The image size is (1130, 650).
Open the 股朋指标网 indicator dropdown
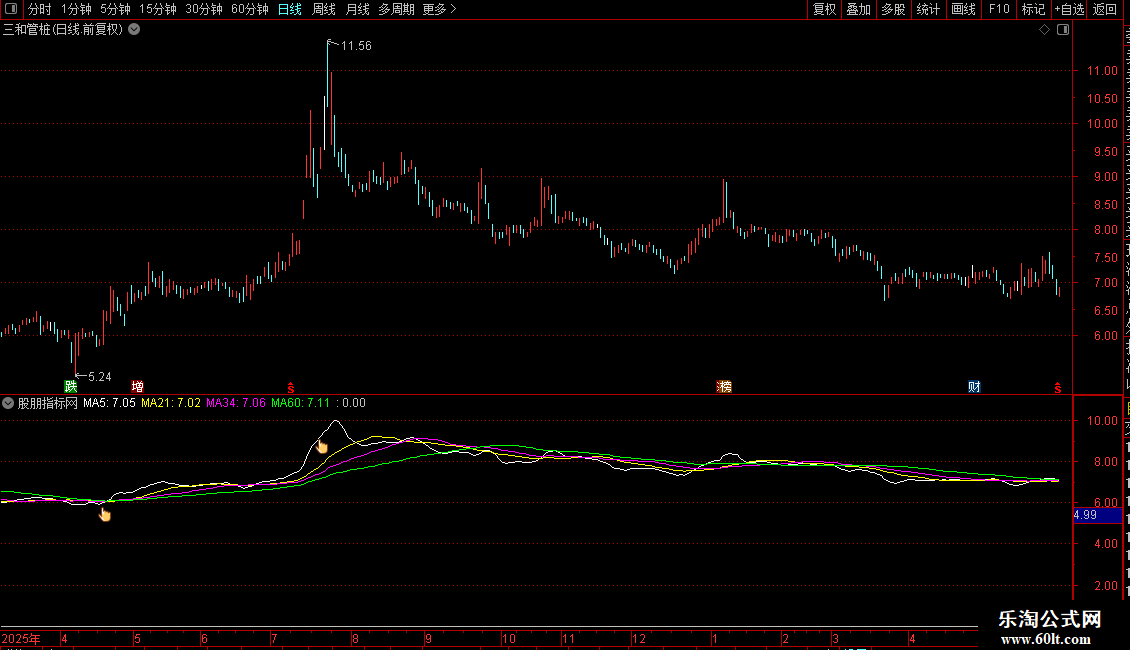tap(8, 404)
